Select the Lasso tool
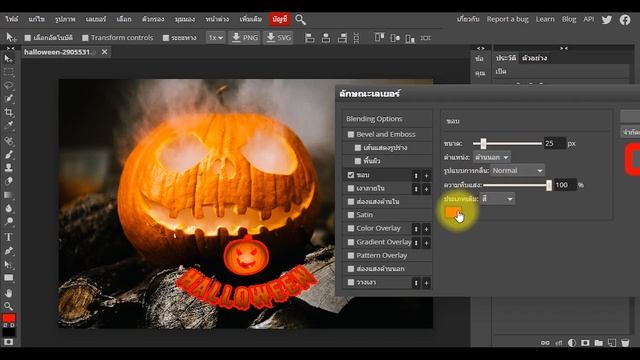This screenshot has width=640, height=360. [x=8, y=85]
